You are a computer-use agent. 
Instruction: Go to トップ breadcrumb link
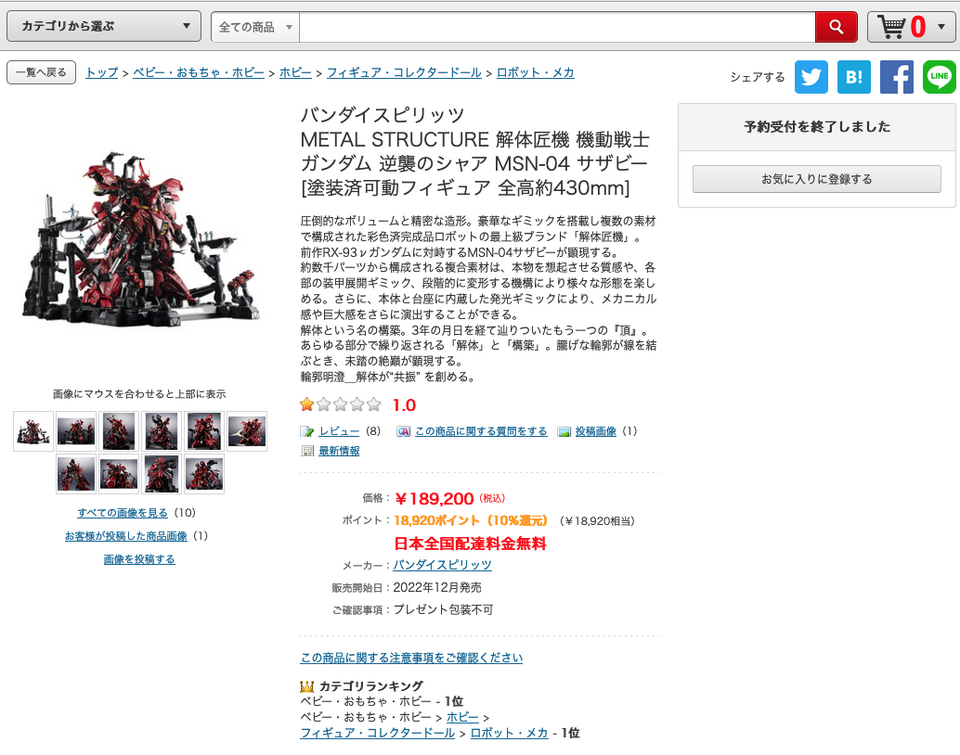102,72
